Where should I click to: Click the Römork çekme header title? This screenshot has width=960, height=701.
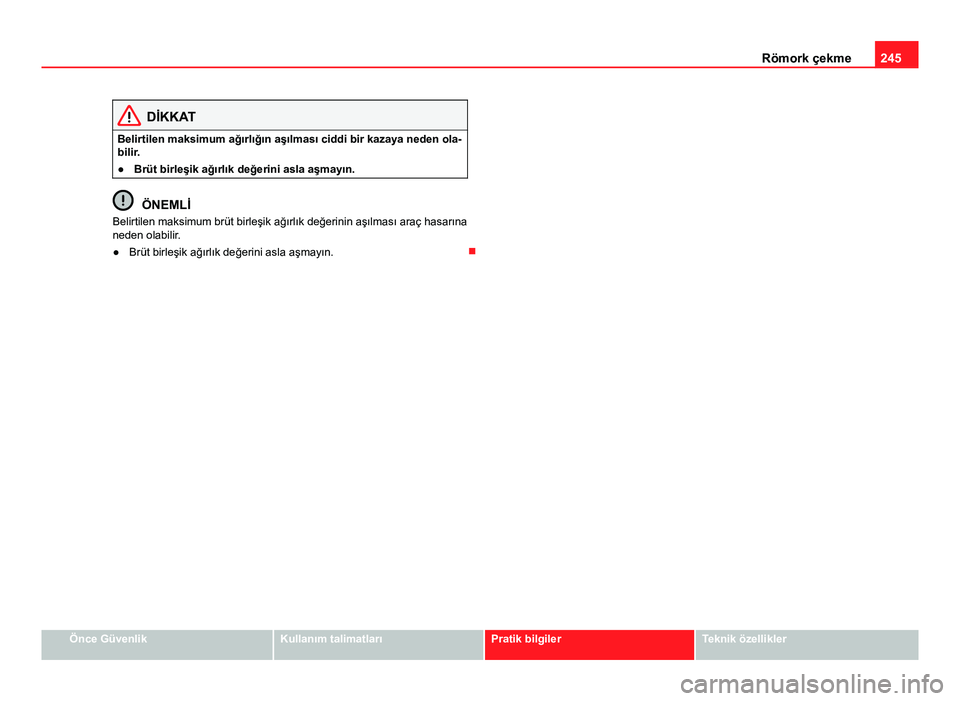(x=806, y=58)
